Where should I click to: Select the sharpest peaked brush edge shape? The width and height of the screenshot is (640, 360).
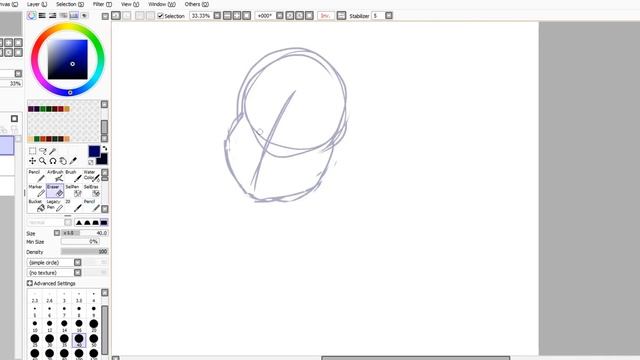79,222
